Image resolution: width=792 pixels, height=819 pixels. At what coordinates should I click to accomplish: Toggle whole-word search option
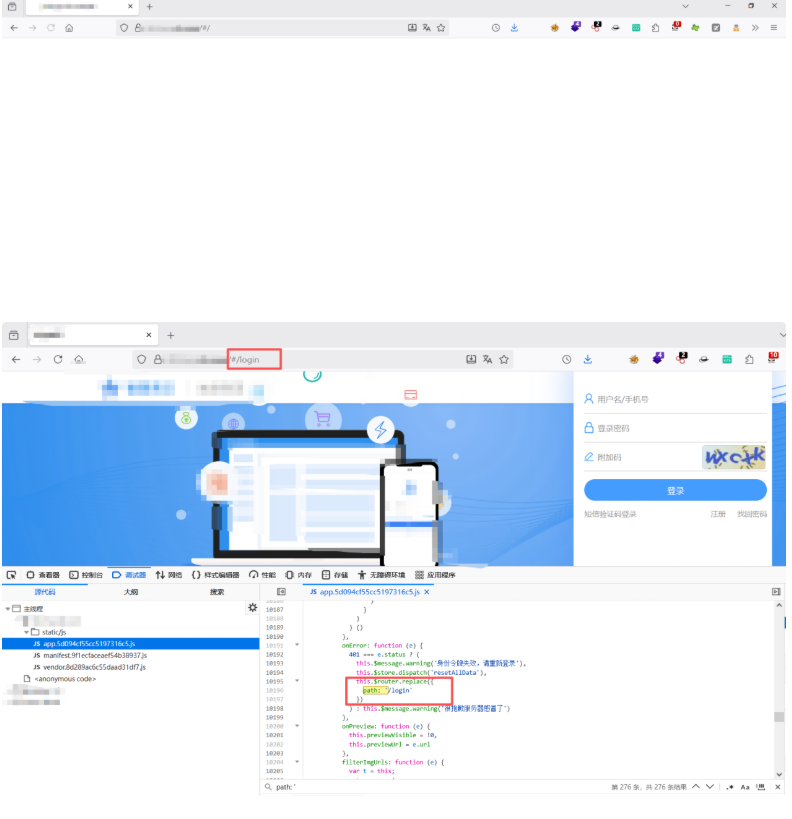click(x=761, y=787)
